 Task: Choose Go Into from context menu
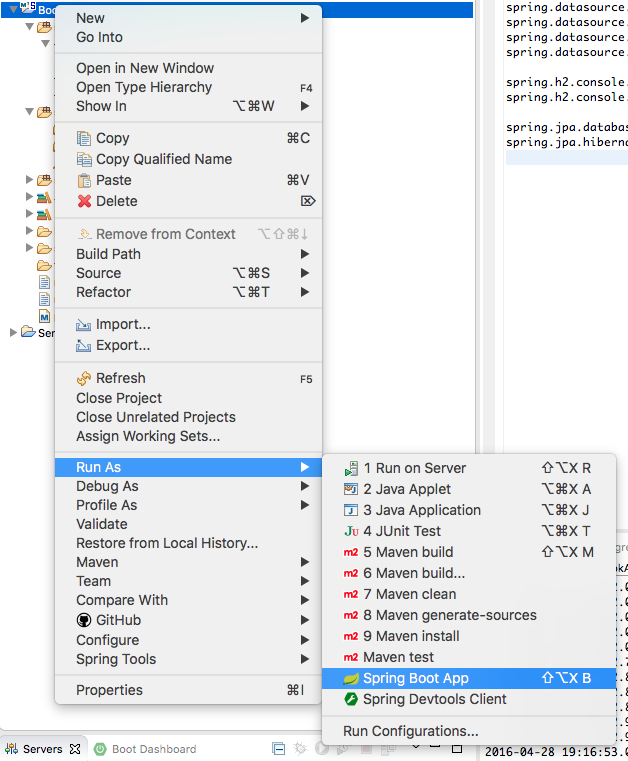(188, 37)
